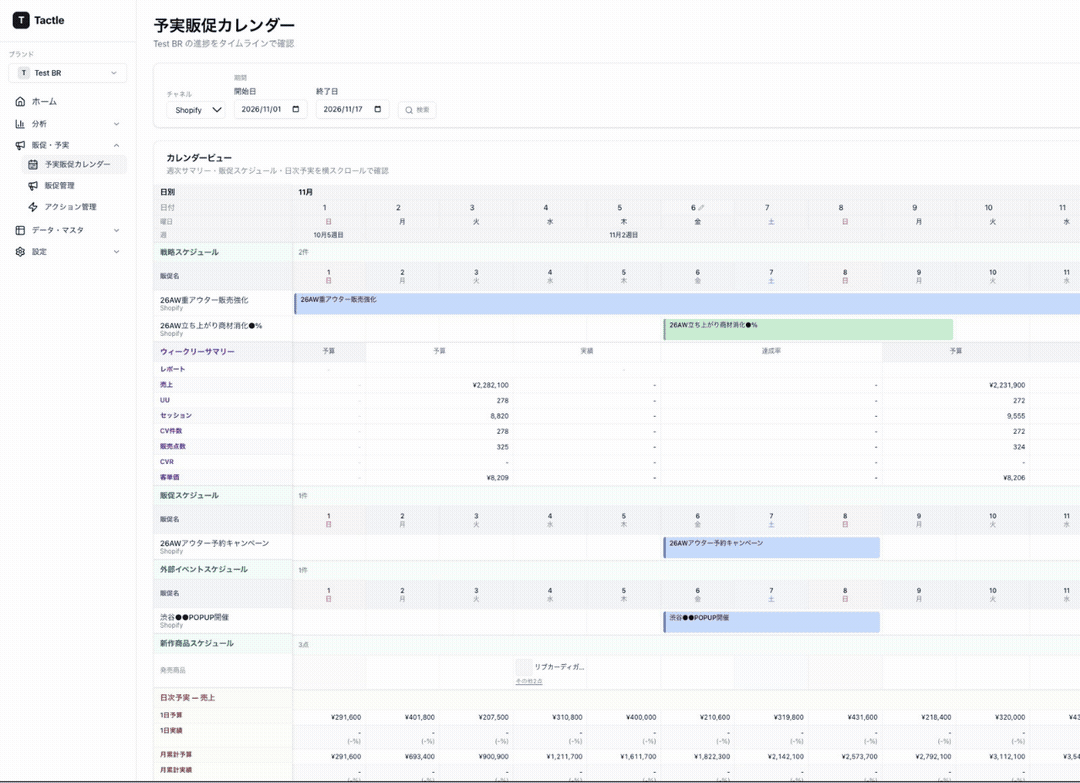Click the 8,820 sessions value
Image resolution: width=1080 pixels, height=783 pixels.
click(499, 417)
